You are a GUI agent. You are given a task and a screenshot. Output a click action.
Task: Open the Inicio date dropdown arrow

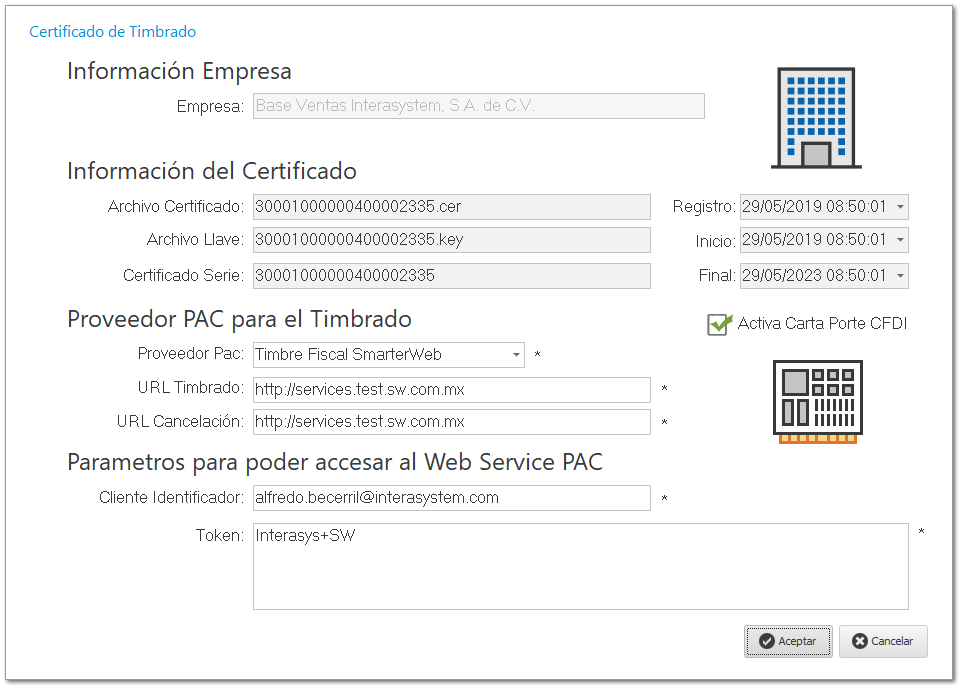[900, 240]
